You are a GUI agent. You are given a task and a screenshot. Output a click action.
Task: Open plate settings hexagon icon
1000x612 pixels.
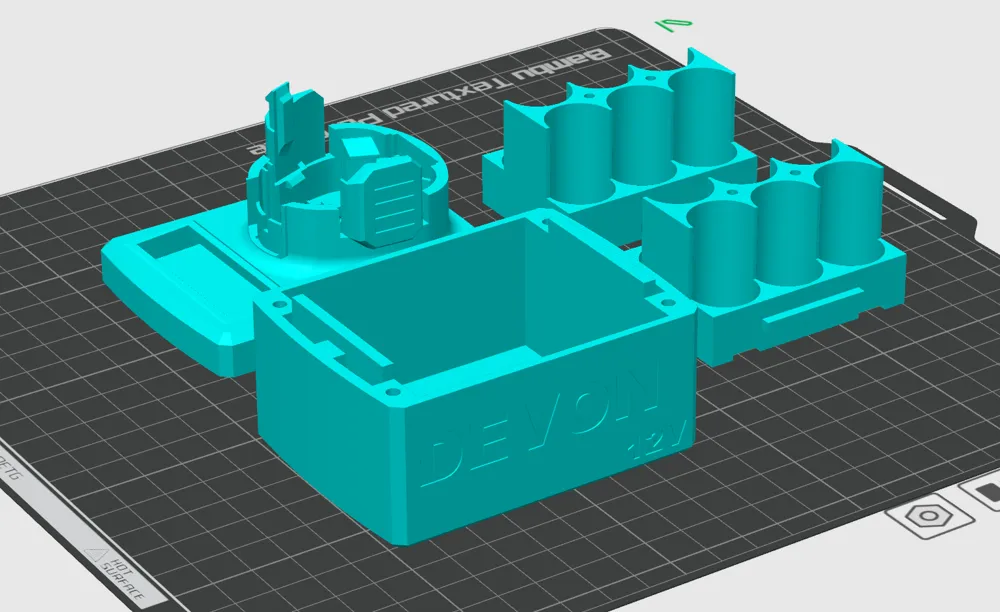tap(930, 516)
